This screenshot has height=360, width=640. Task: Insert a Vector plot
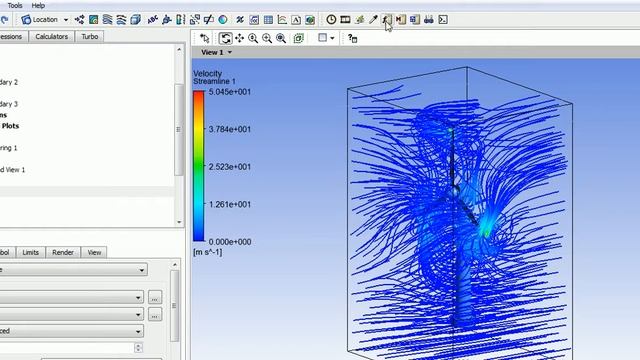click(80, 20)
